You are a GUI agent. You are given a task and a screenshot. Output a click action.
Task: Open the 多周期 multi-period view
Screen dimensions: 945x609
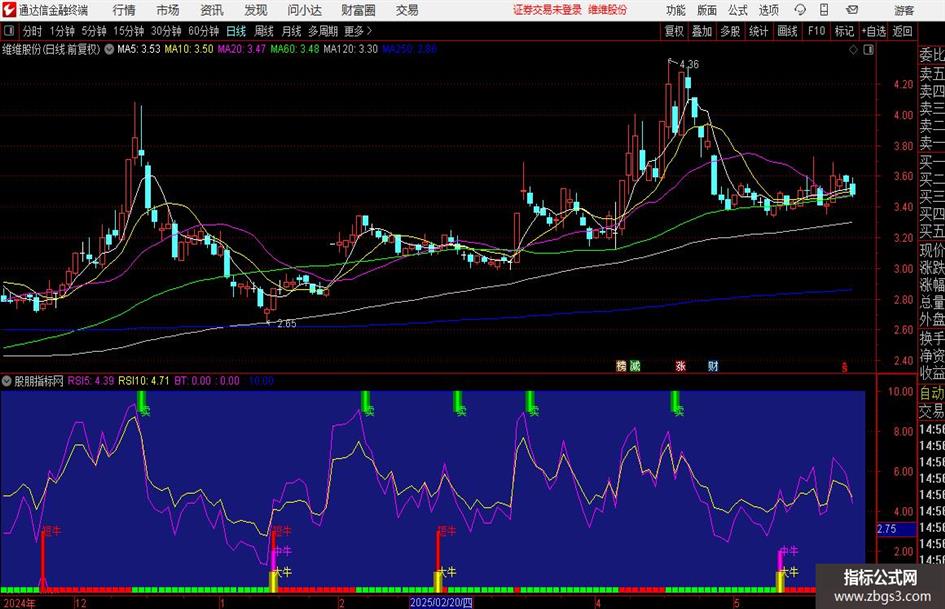click(x=323, y=31)
